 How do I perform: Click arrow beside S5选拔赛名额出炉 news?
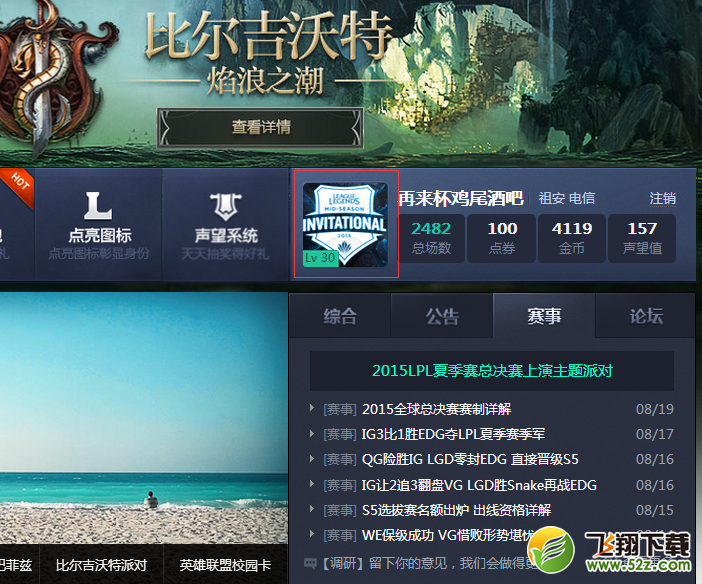pyautogui.click(x=312, y=508)
